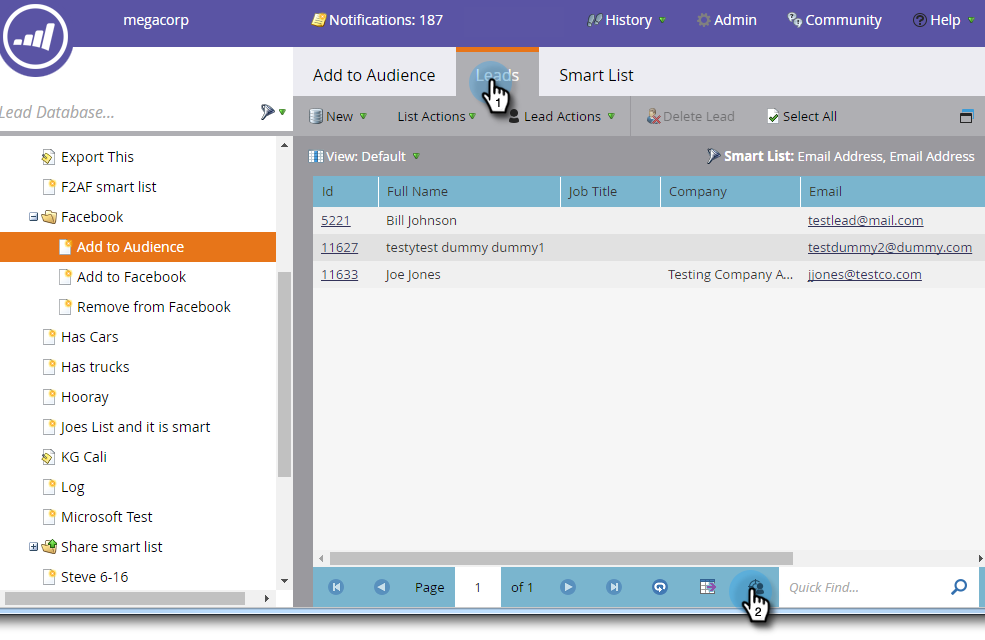Open Notifications: 187
The image size is (985, 640).
(377, 20)
